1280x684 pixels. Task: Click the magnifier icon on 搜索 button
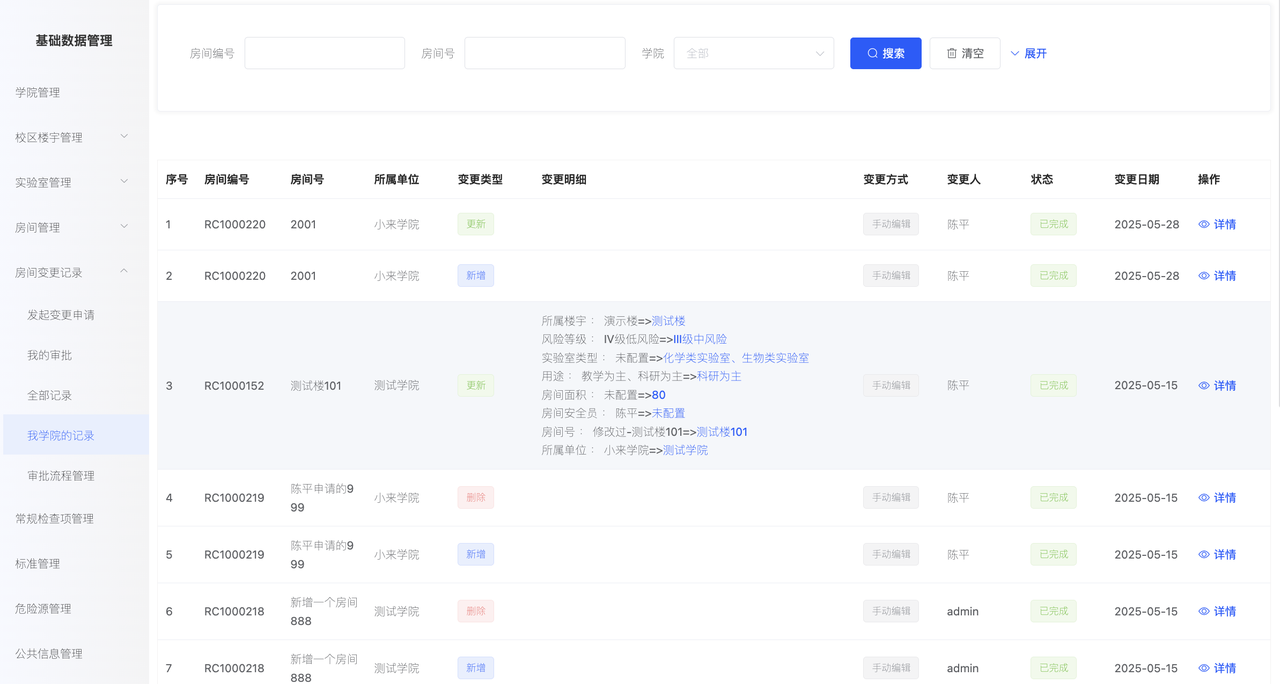point(872,54)
